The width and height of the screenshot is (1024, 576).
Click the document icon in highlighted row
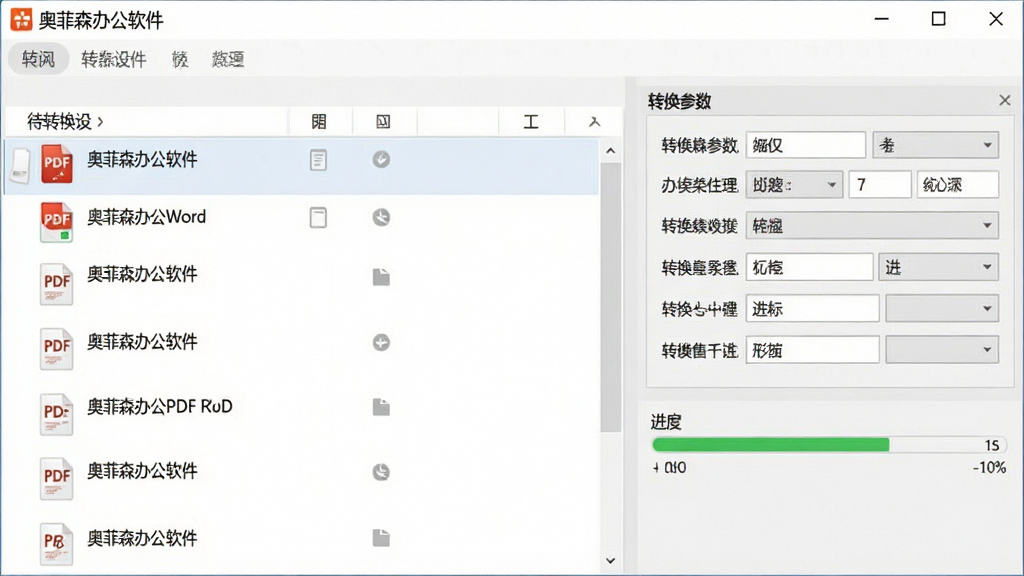click(x=318, y=160)
